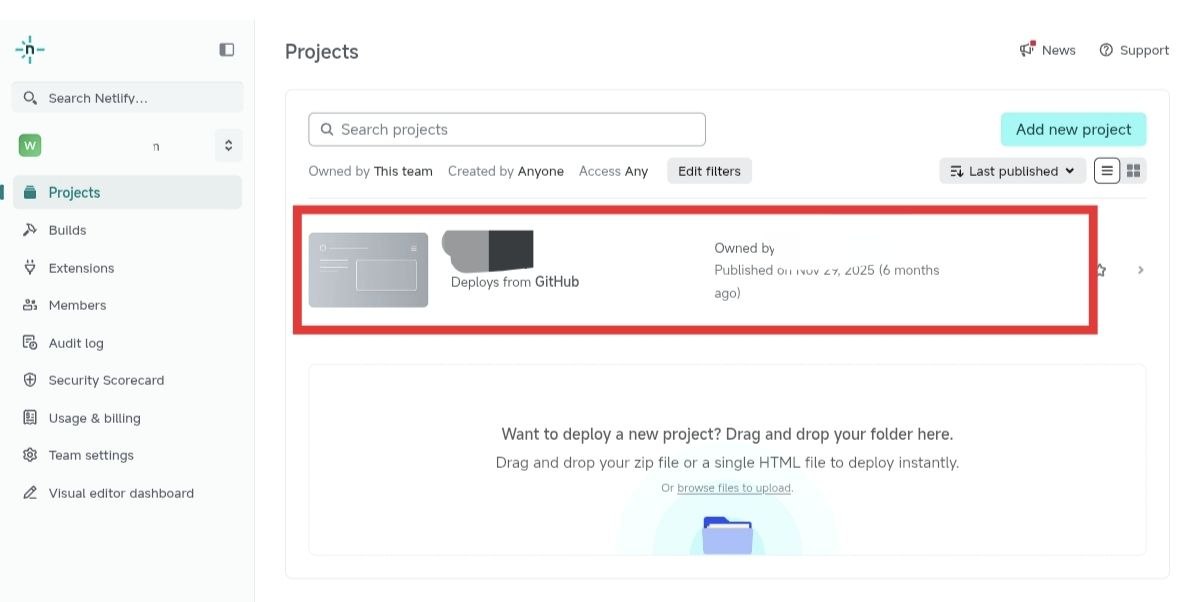Click the Deploys from GitHub text

(x=515, y=281)
